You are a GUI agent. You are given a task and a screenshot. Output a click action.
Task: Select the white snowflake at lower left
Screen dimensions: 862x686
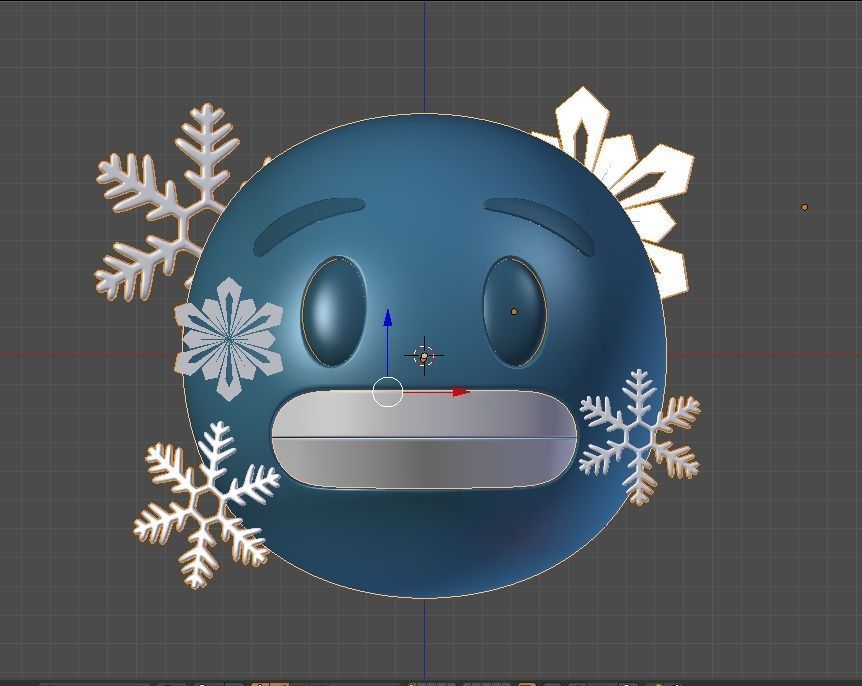[207, 503]
